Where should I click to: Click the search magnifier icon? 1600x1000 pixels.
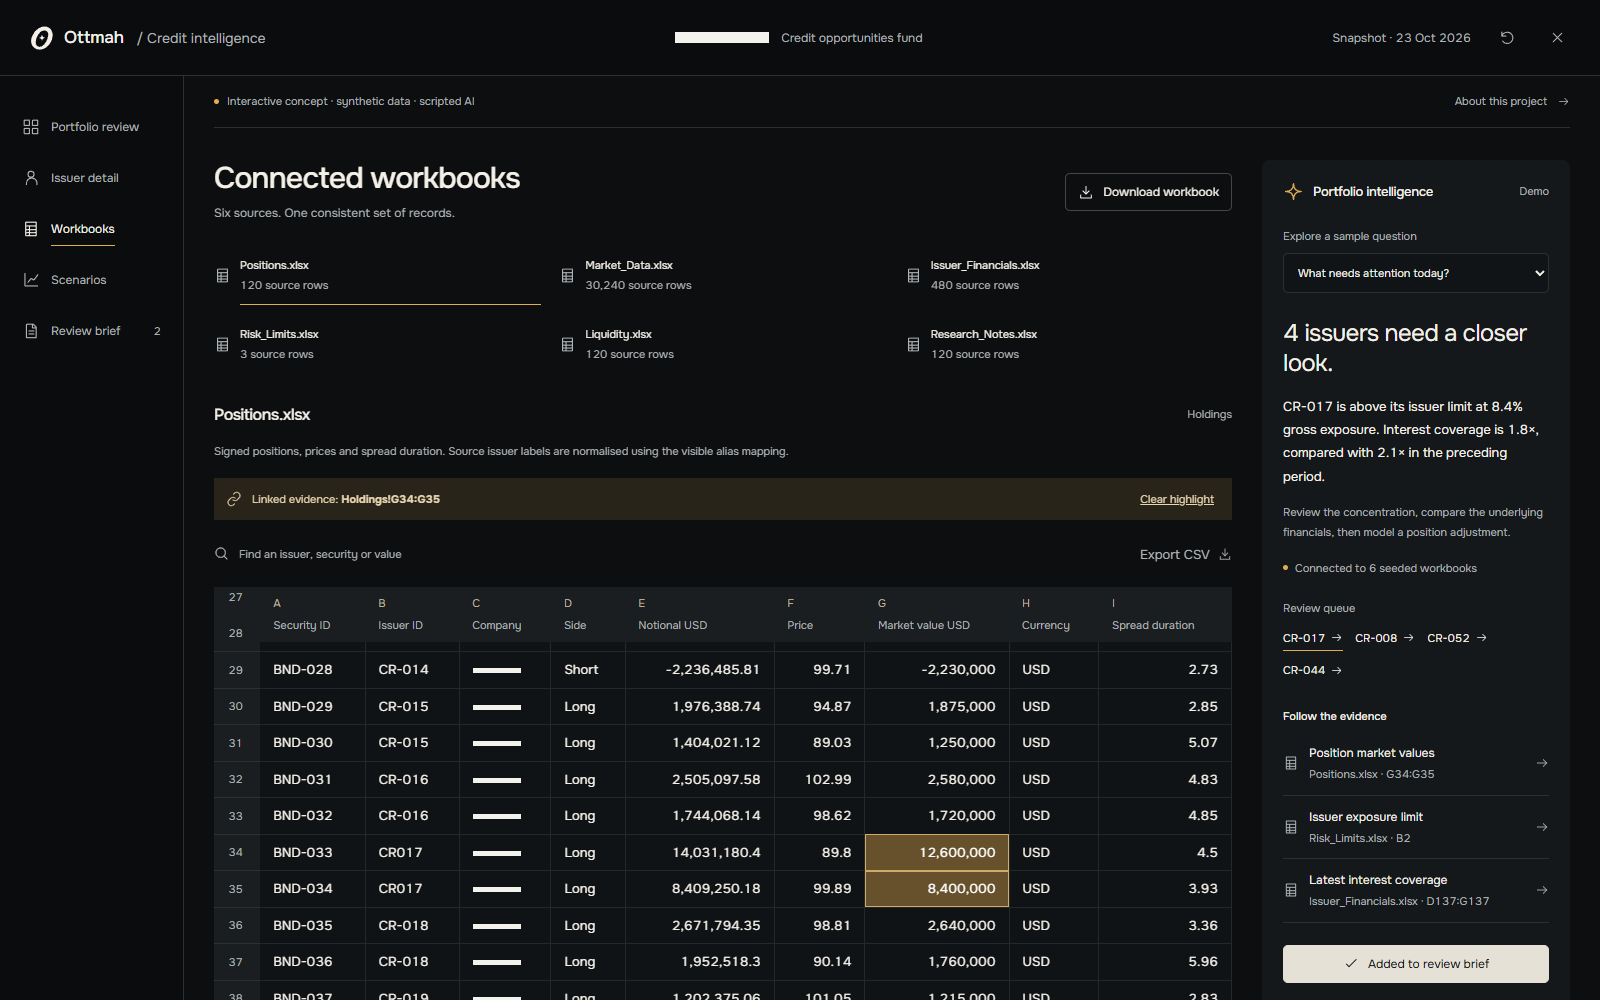(x=221, y=554)
